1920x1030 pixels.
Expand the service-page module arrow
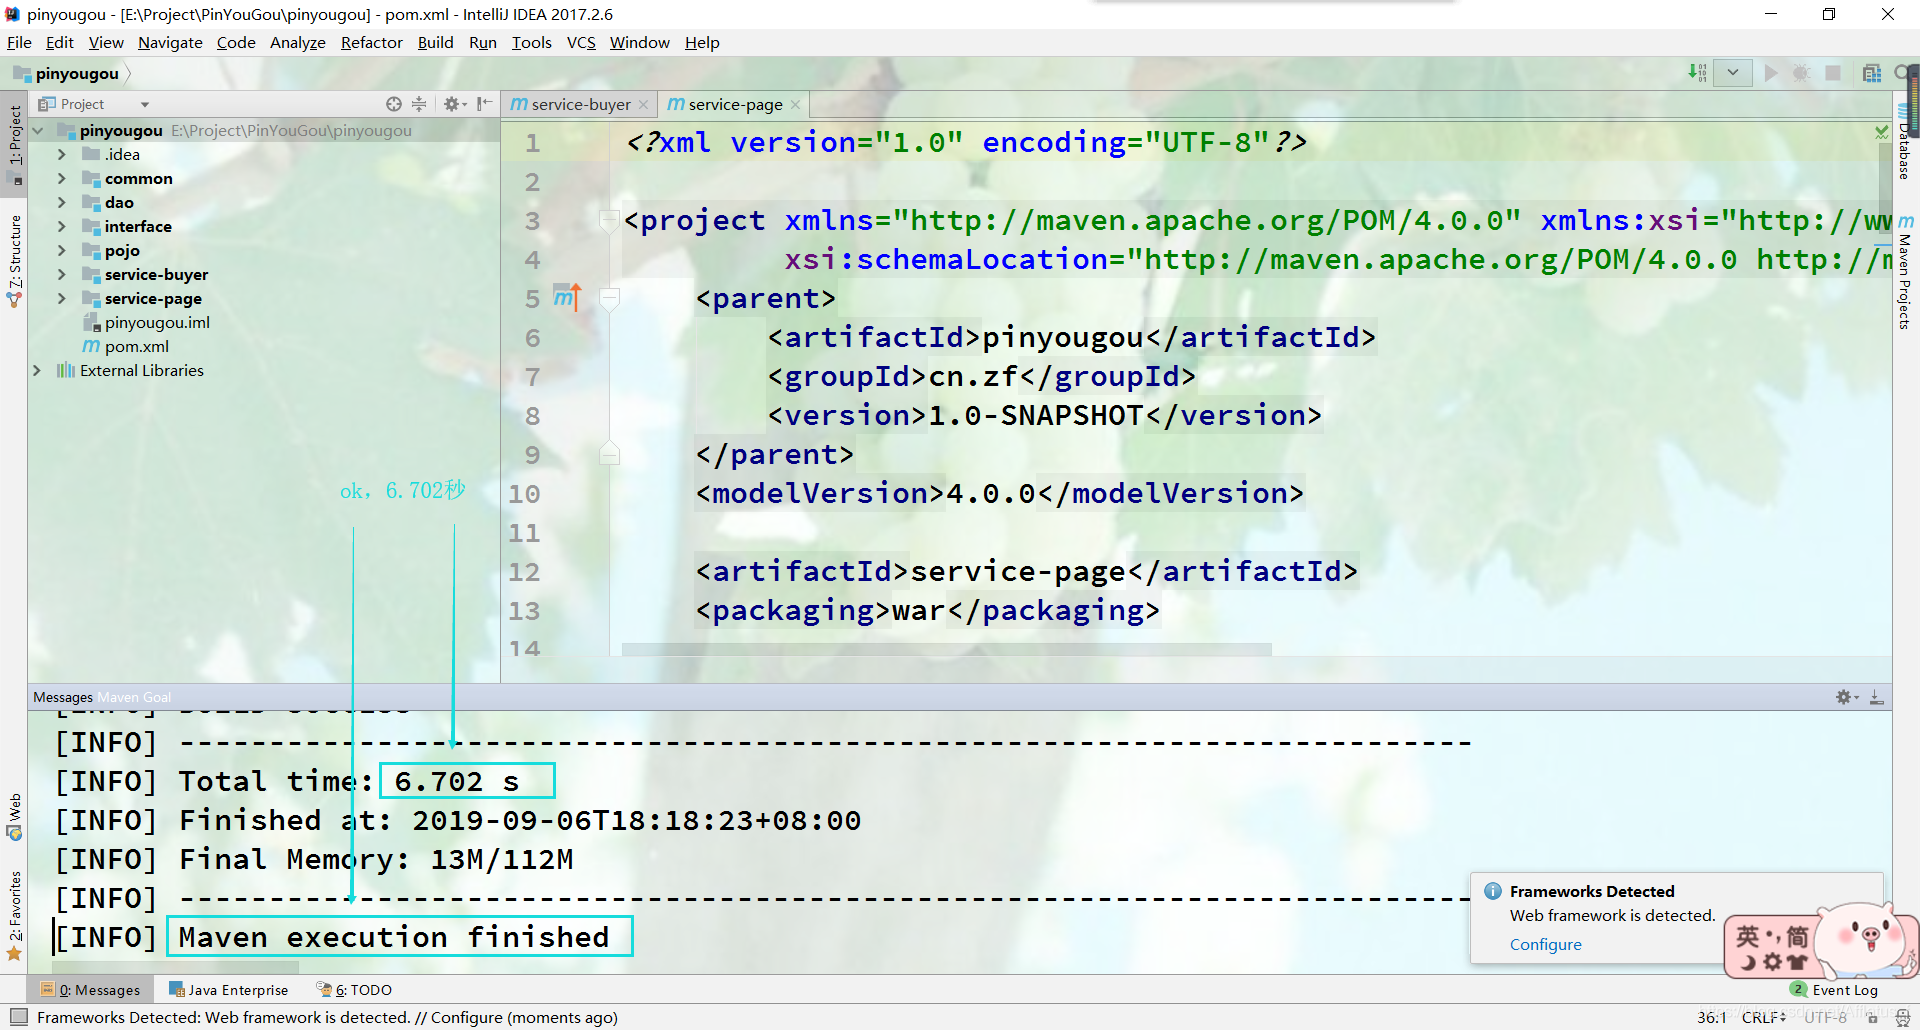61,299
